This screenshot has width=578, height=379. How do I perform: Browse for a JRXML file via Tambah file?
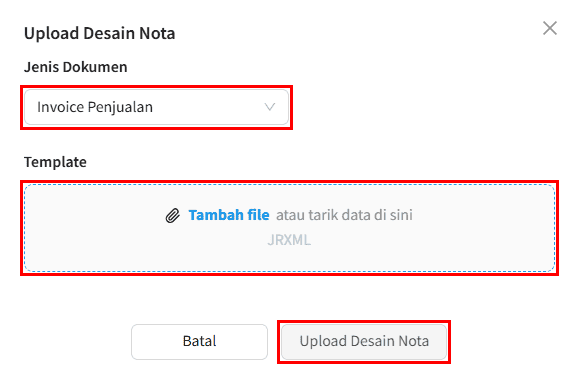(229, 215)
